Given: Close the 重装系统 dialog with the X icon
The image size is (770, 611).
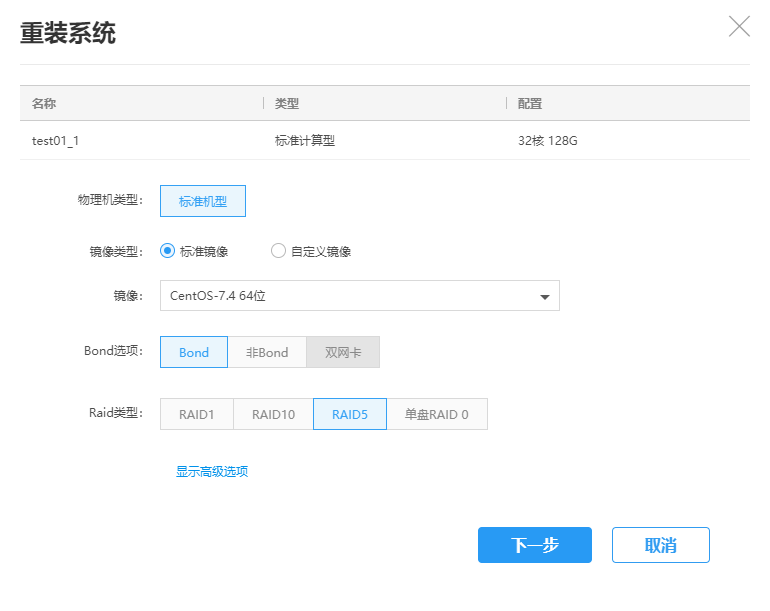Looking at the screenshot, I should (x=739, y=27).
